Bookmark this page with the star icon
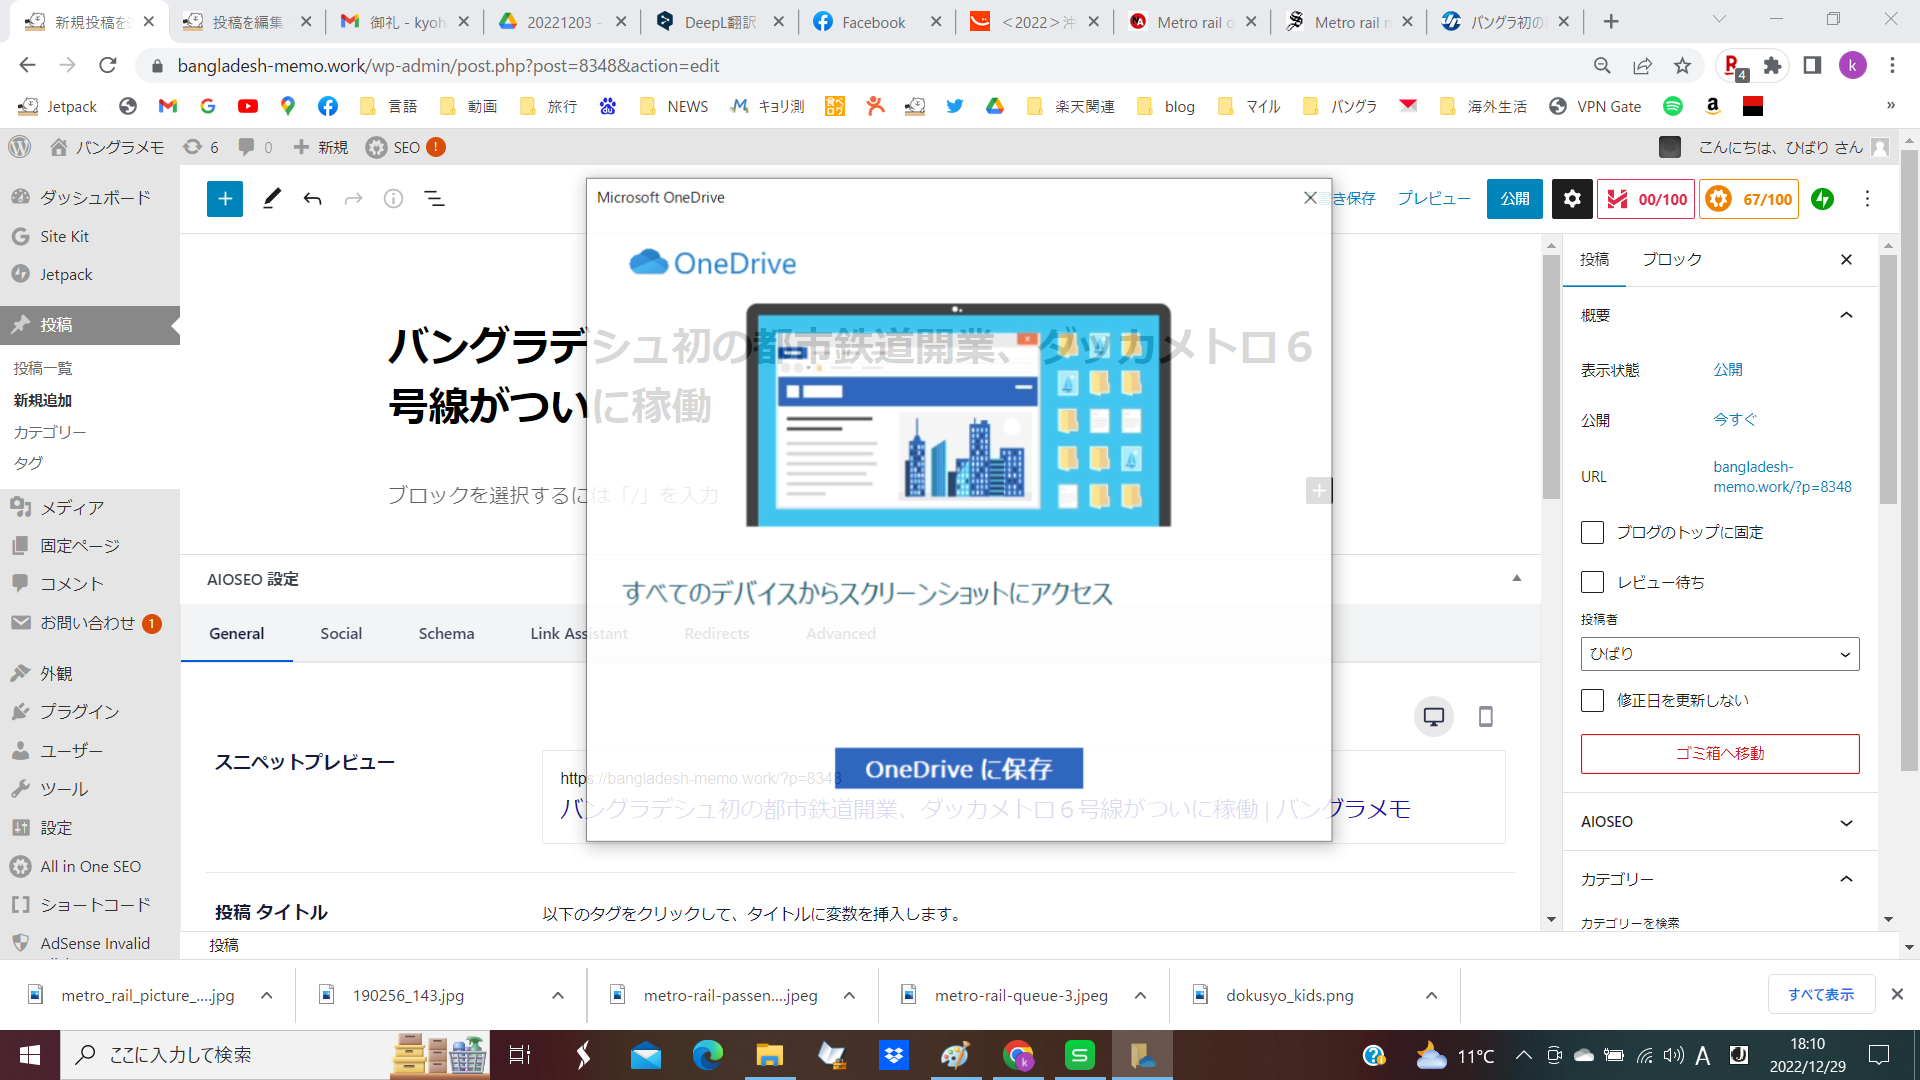1920x1080 pixels. click(x=1683, y=66)
